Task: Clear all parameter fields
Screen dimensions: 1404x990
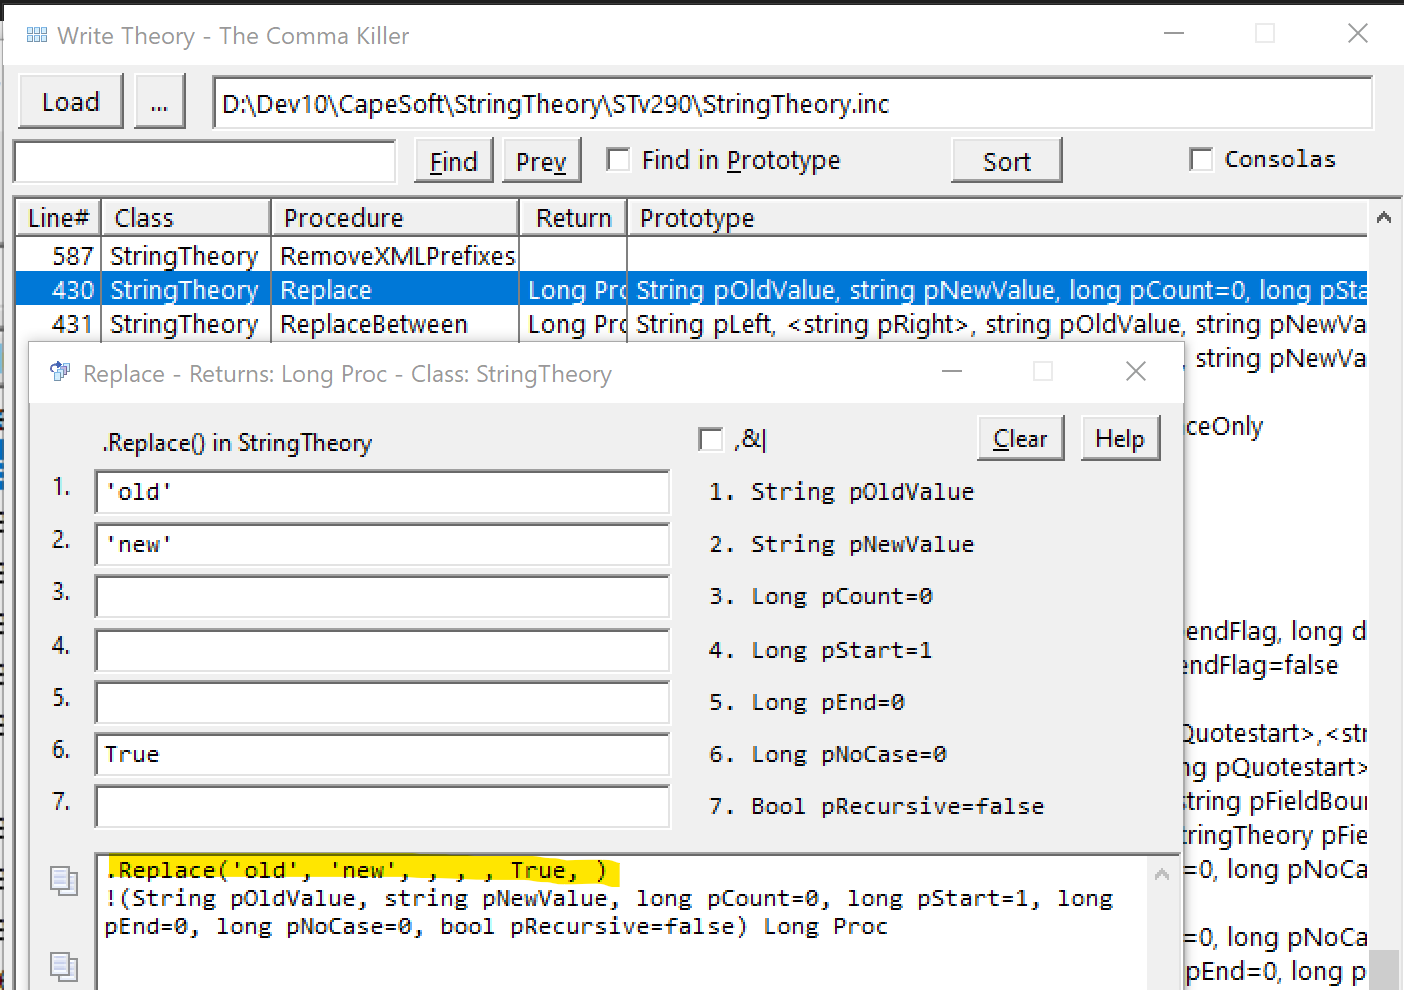Action: (1020, 439)
